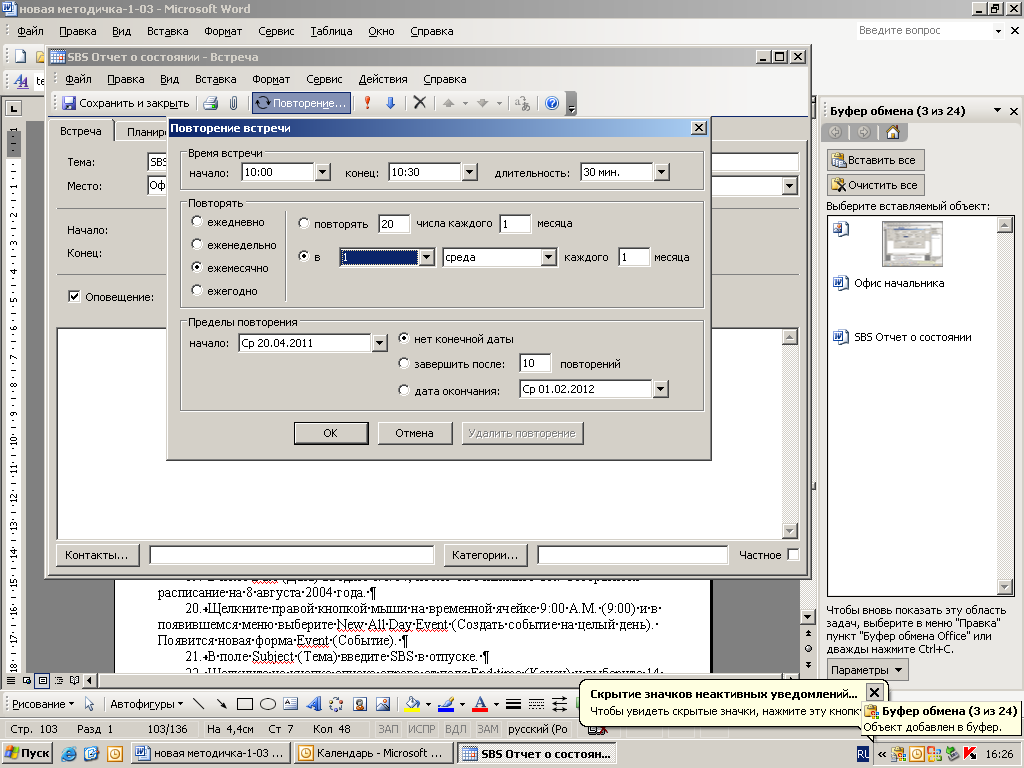
Task: Click the 'Очистить все' button
Action: pos(875,185)
